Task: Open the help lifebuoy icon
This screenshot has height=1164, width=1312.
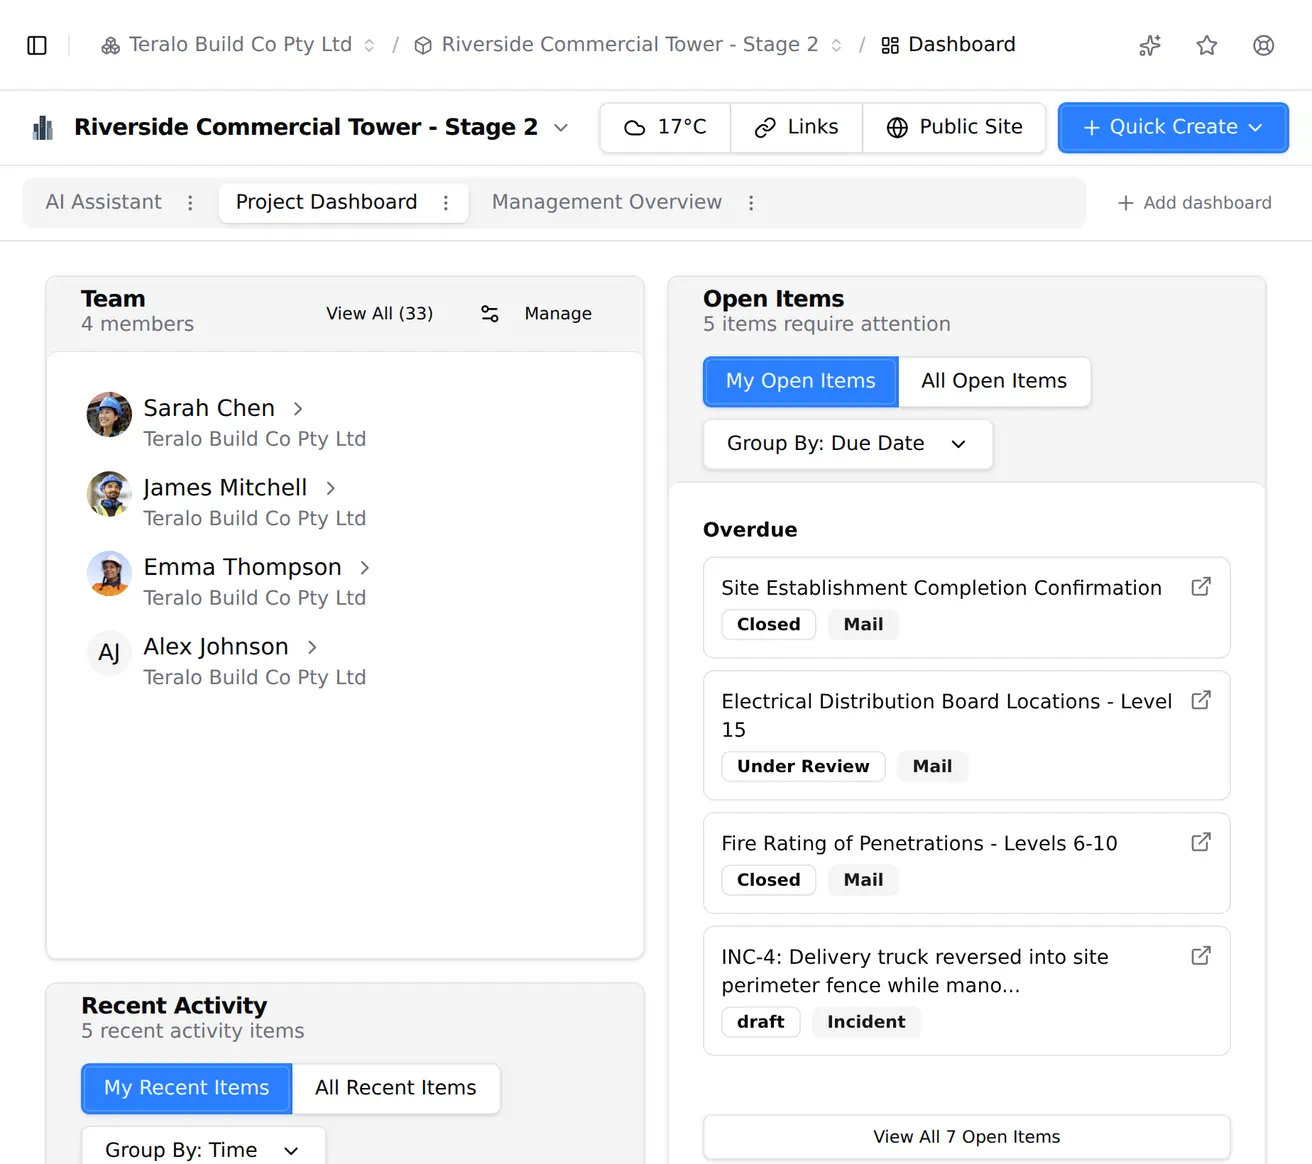Action: 1264,45
